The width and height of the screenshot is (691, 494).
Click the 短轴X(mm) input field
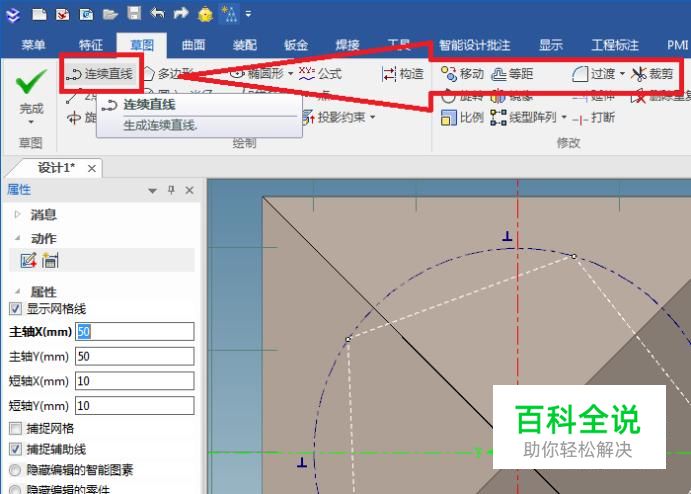point(134,381)
